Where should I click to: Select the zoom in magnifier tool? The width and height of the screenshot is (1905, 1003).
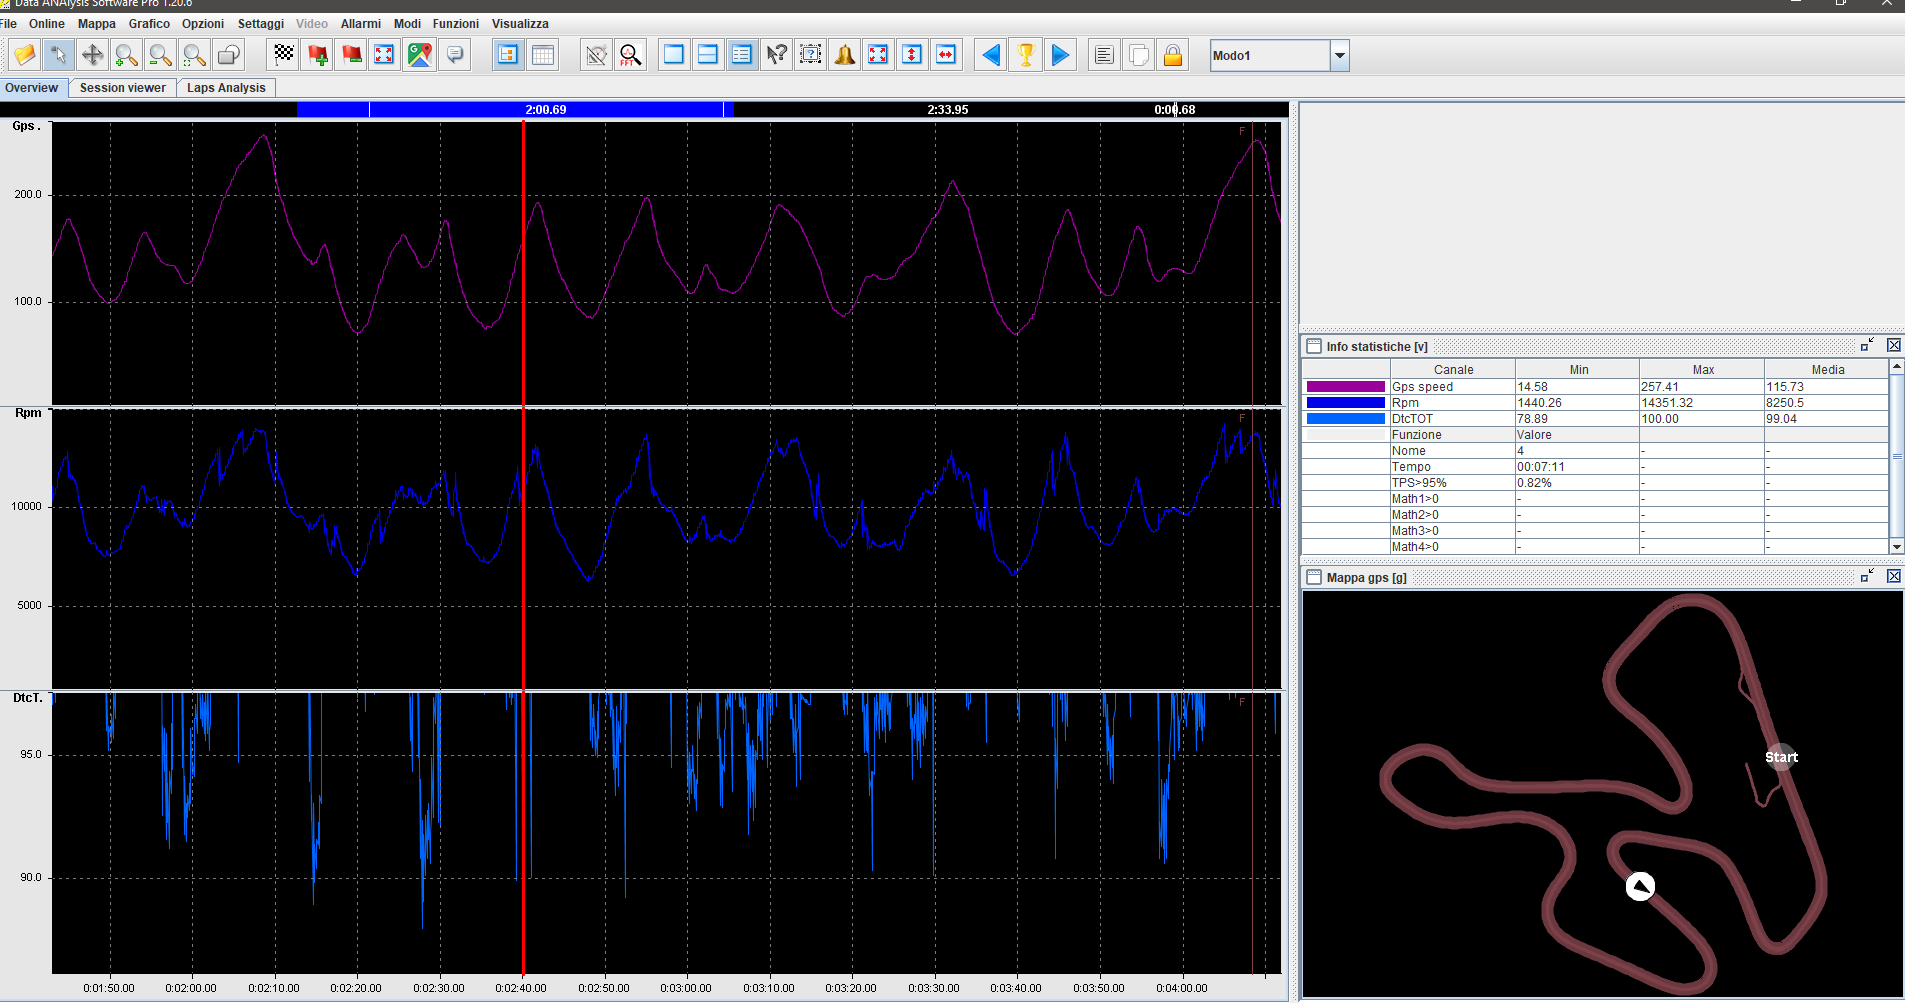click(x=126, y=55)
